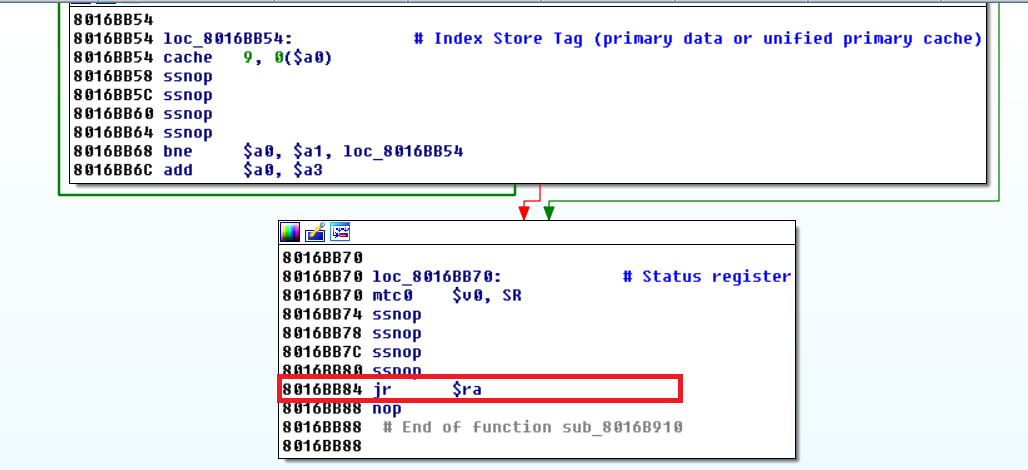Open the node color picker icon

pos(290,231)
